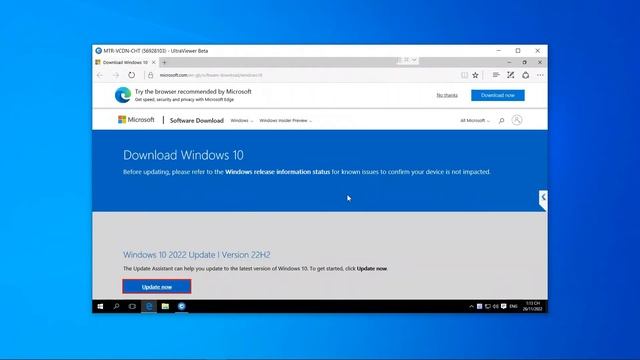Select the Download Windows 10 tab
This screenshot has height=360, width=640.
pos(125,62)
